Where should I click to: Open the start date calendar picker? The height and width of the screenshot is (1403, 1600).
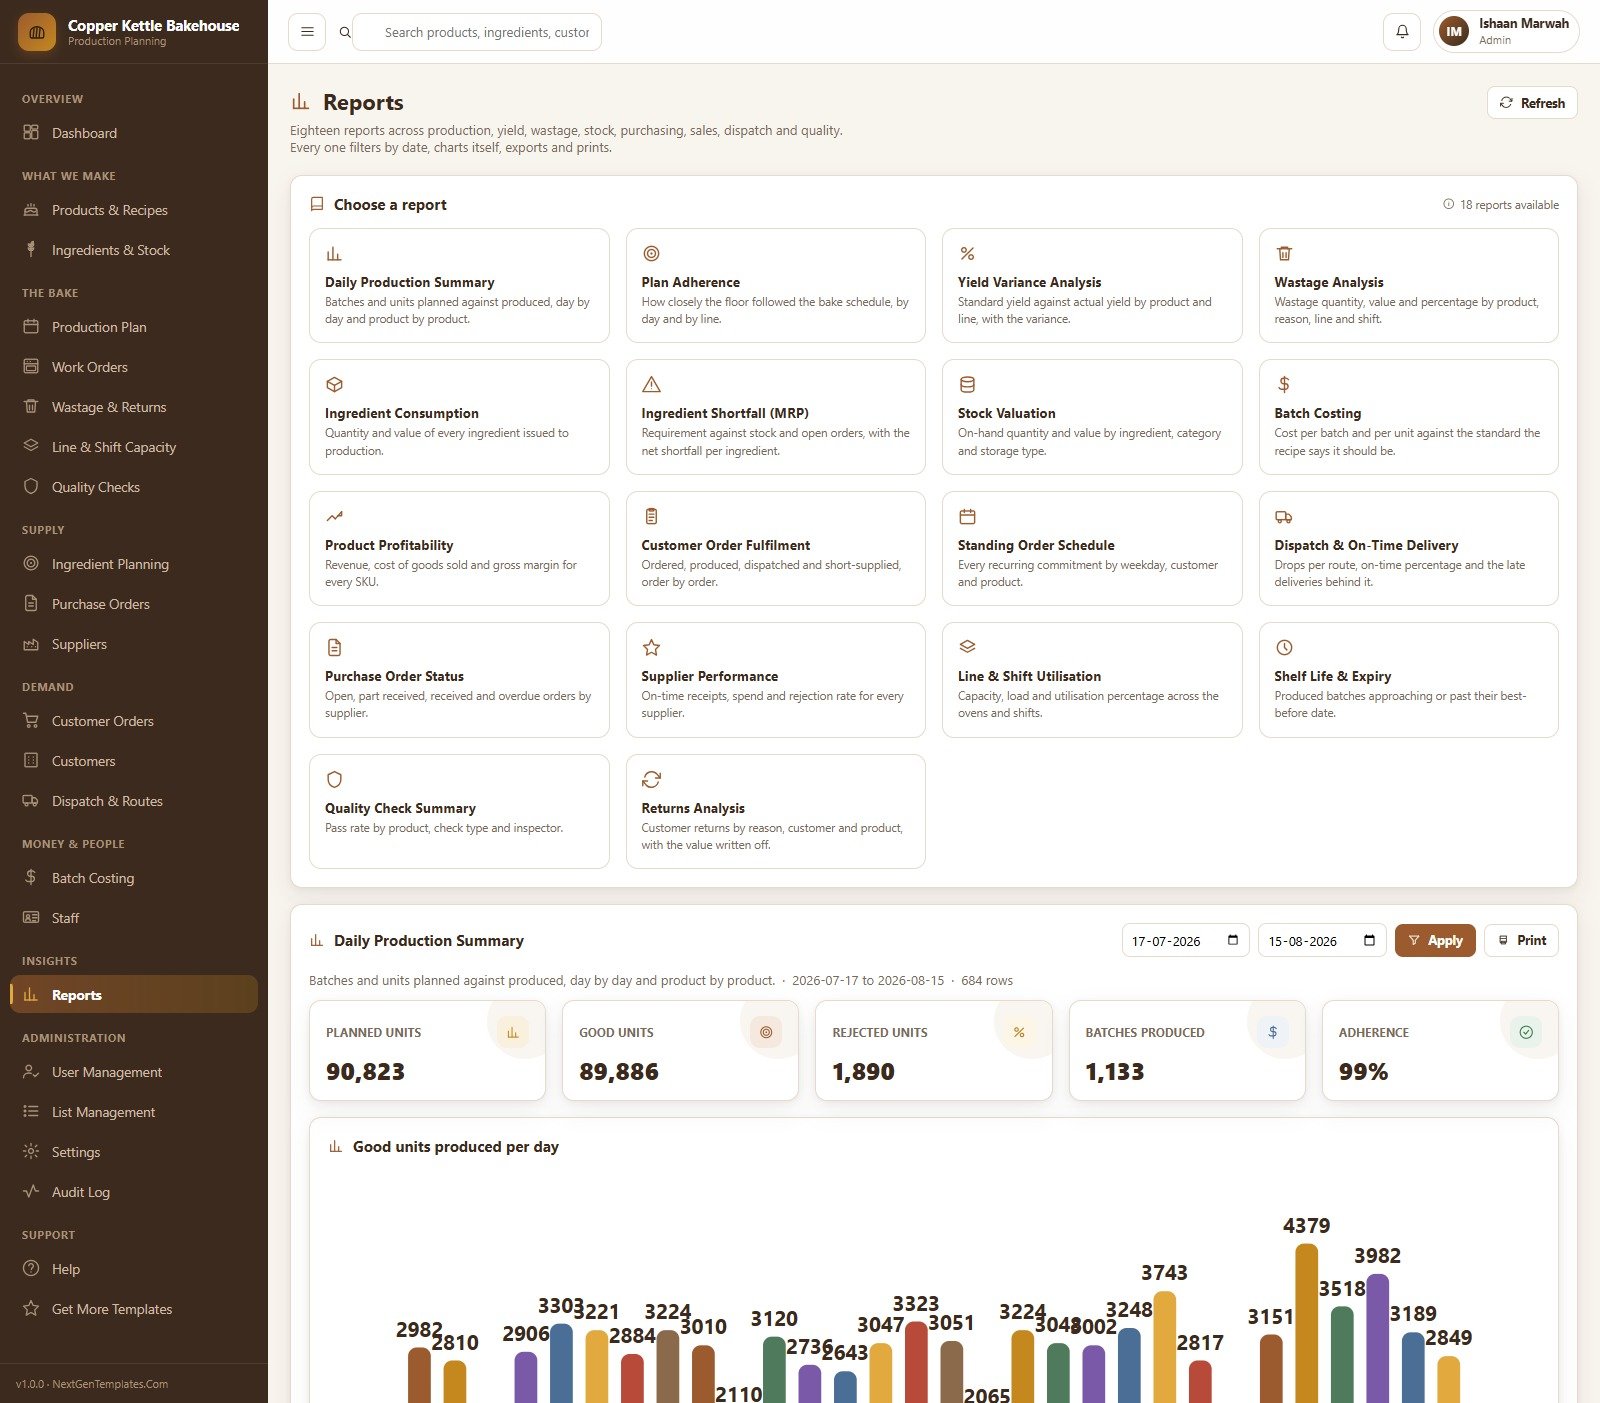coord(1233,940)
